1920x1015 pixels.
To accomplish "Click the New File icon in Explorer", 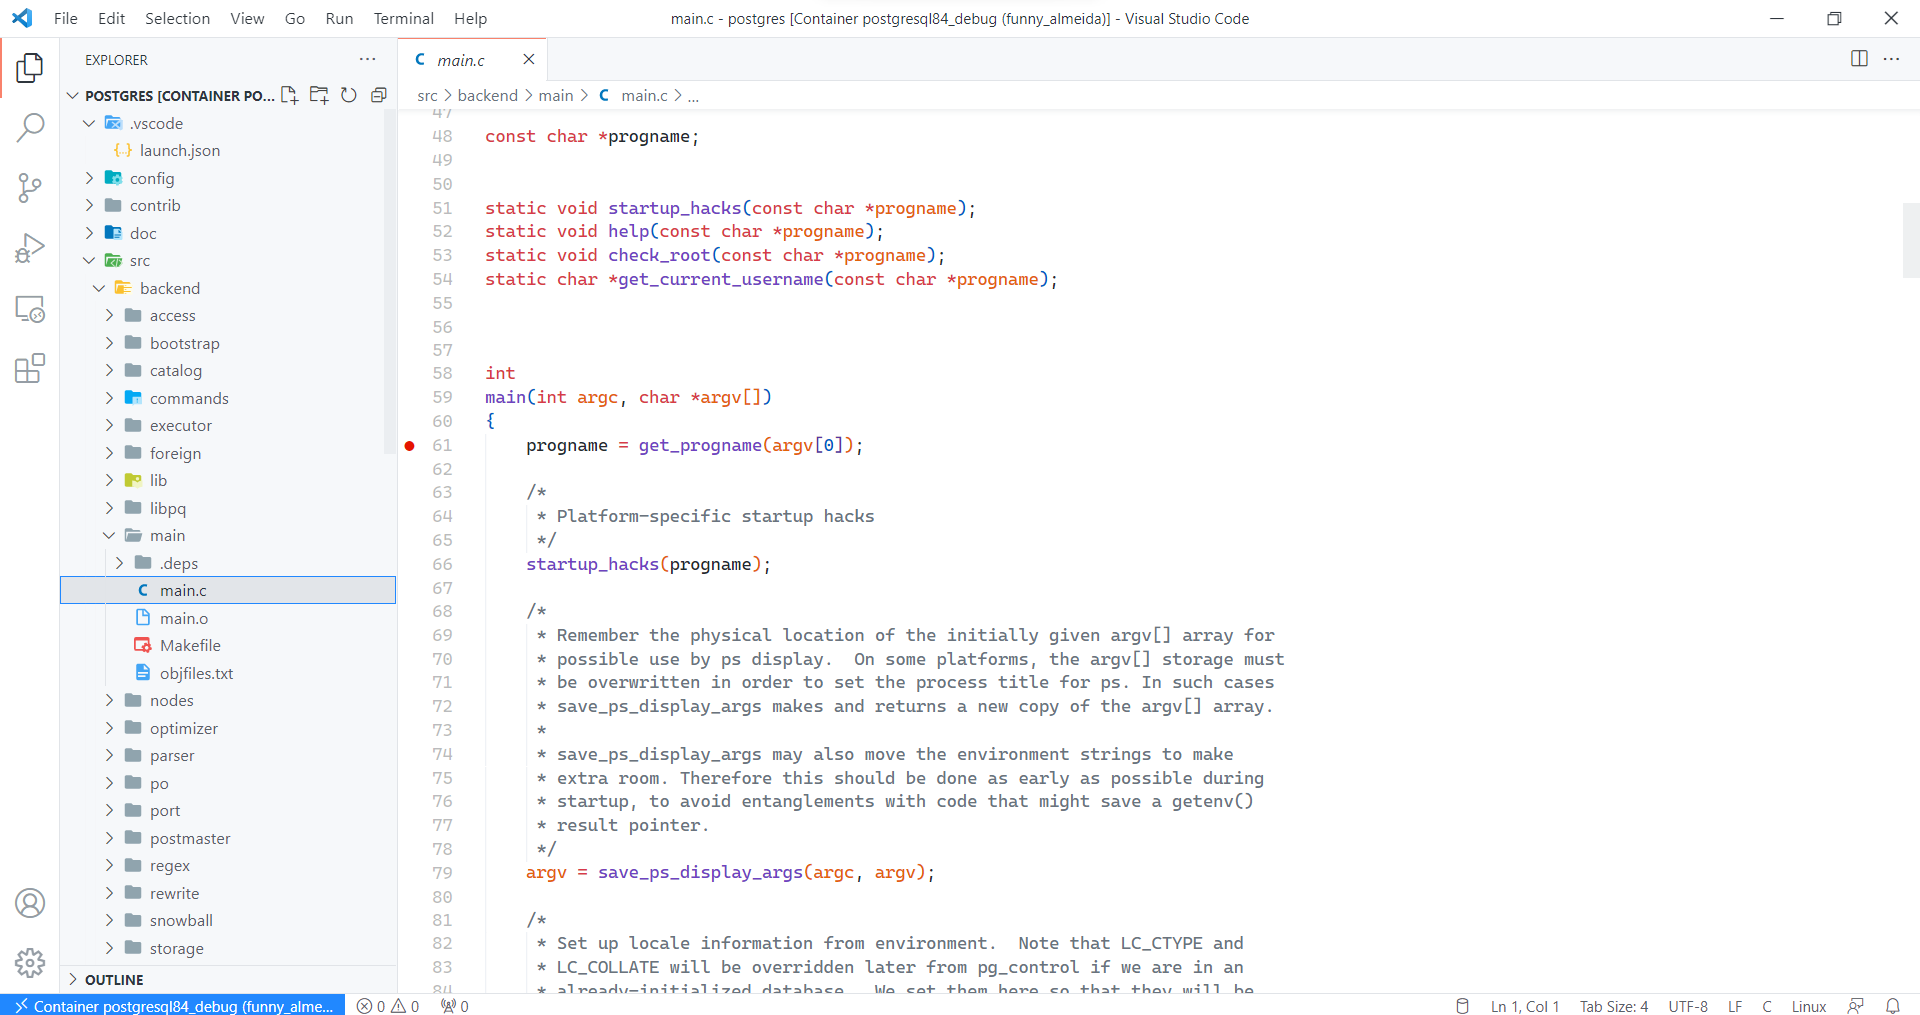I will tap(289, 95).
